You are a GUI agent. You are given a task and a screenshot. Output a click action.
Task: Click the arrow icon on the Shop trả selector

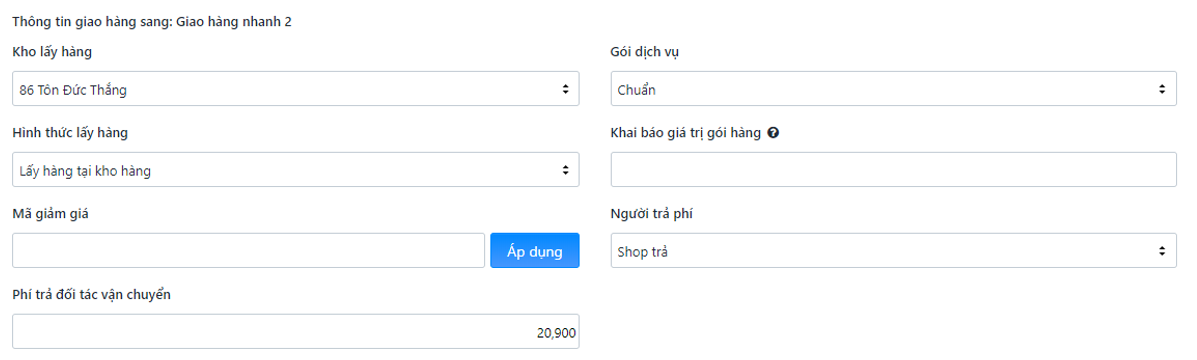pyautogui.click(x=1162, y=250)
